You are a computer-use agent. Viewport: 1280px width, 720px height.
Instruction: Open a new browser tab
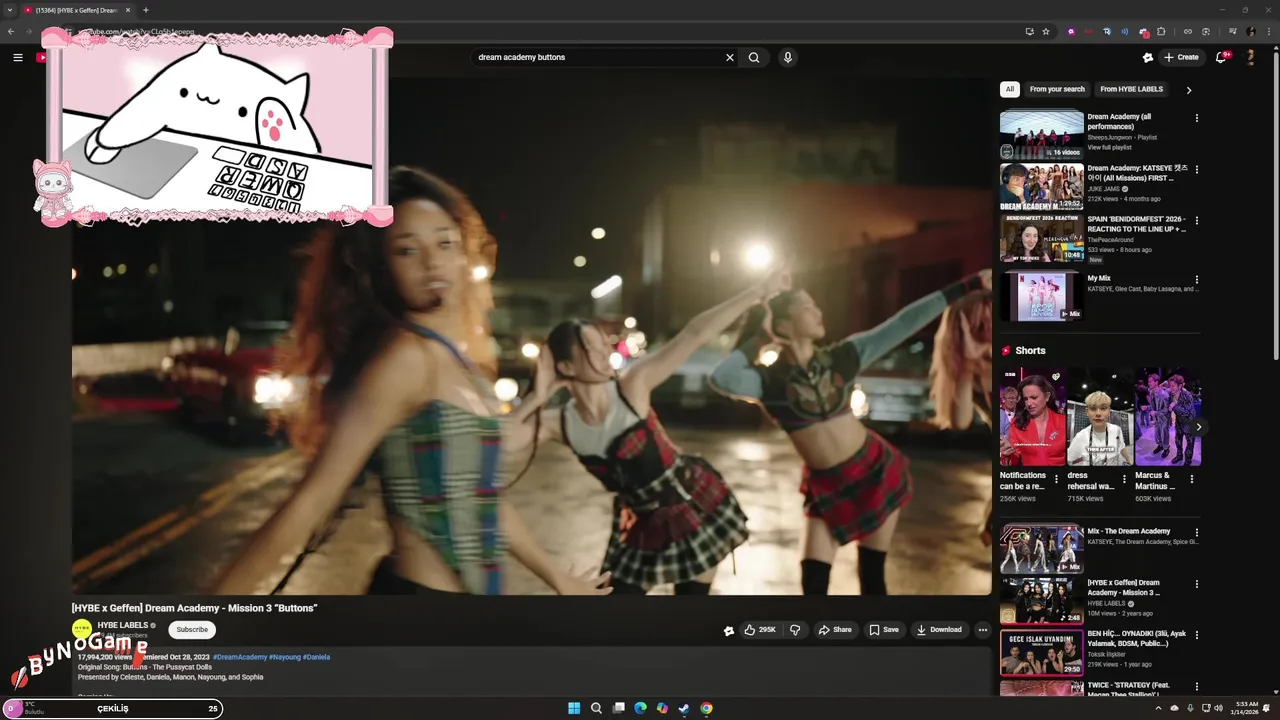[x=146, y=10]
